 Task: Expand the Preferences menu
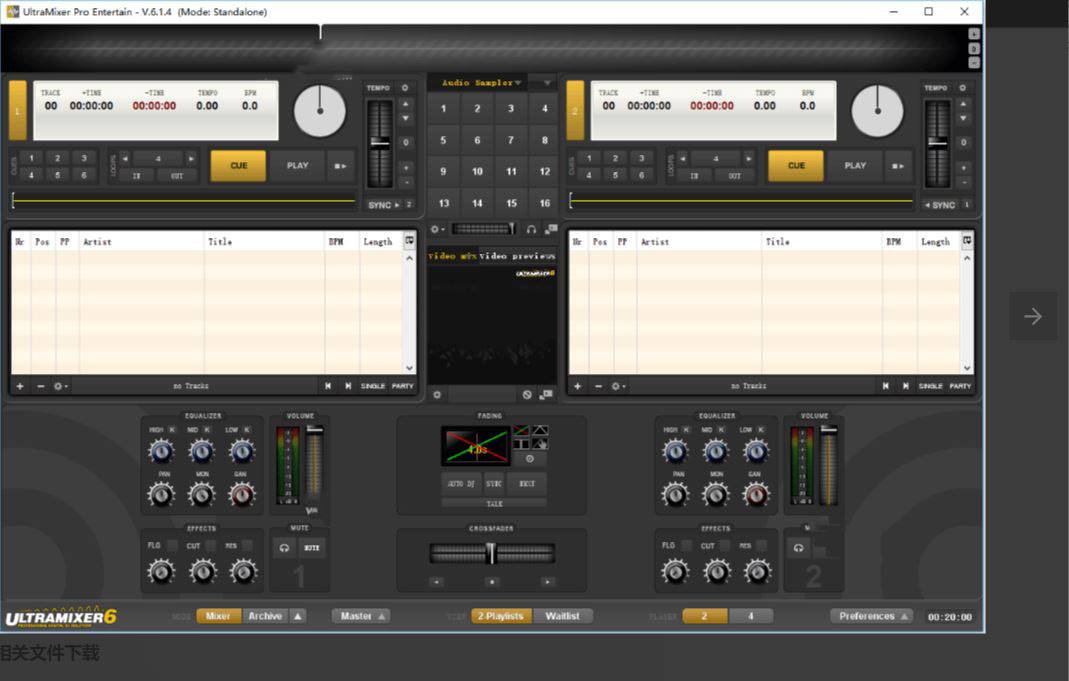pos(872,616)
